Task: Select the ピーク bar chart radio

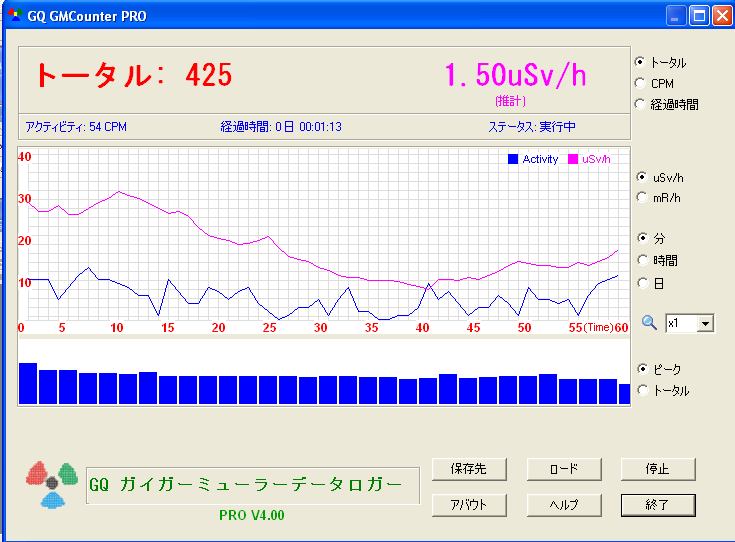Action: click(x=643, y=369)
